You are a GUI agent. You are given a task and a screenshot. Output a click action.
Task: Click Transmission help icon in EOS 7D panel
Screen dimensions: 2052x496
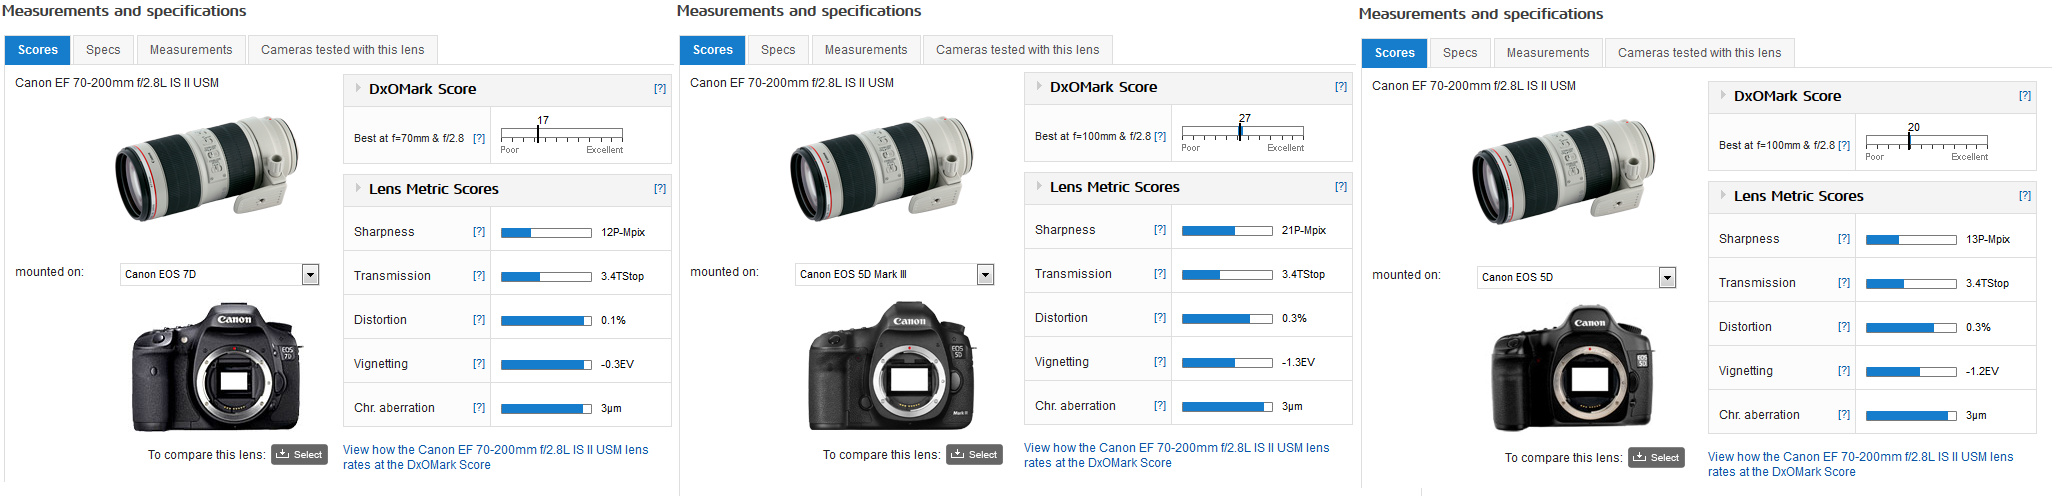pyautogui.click(x=479, y=276)
